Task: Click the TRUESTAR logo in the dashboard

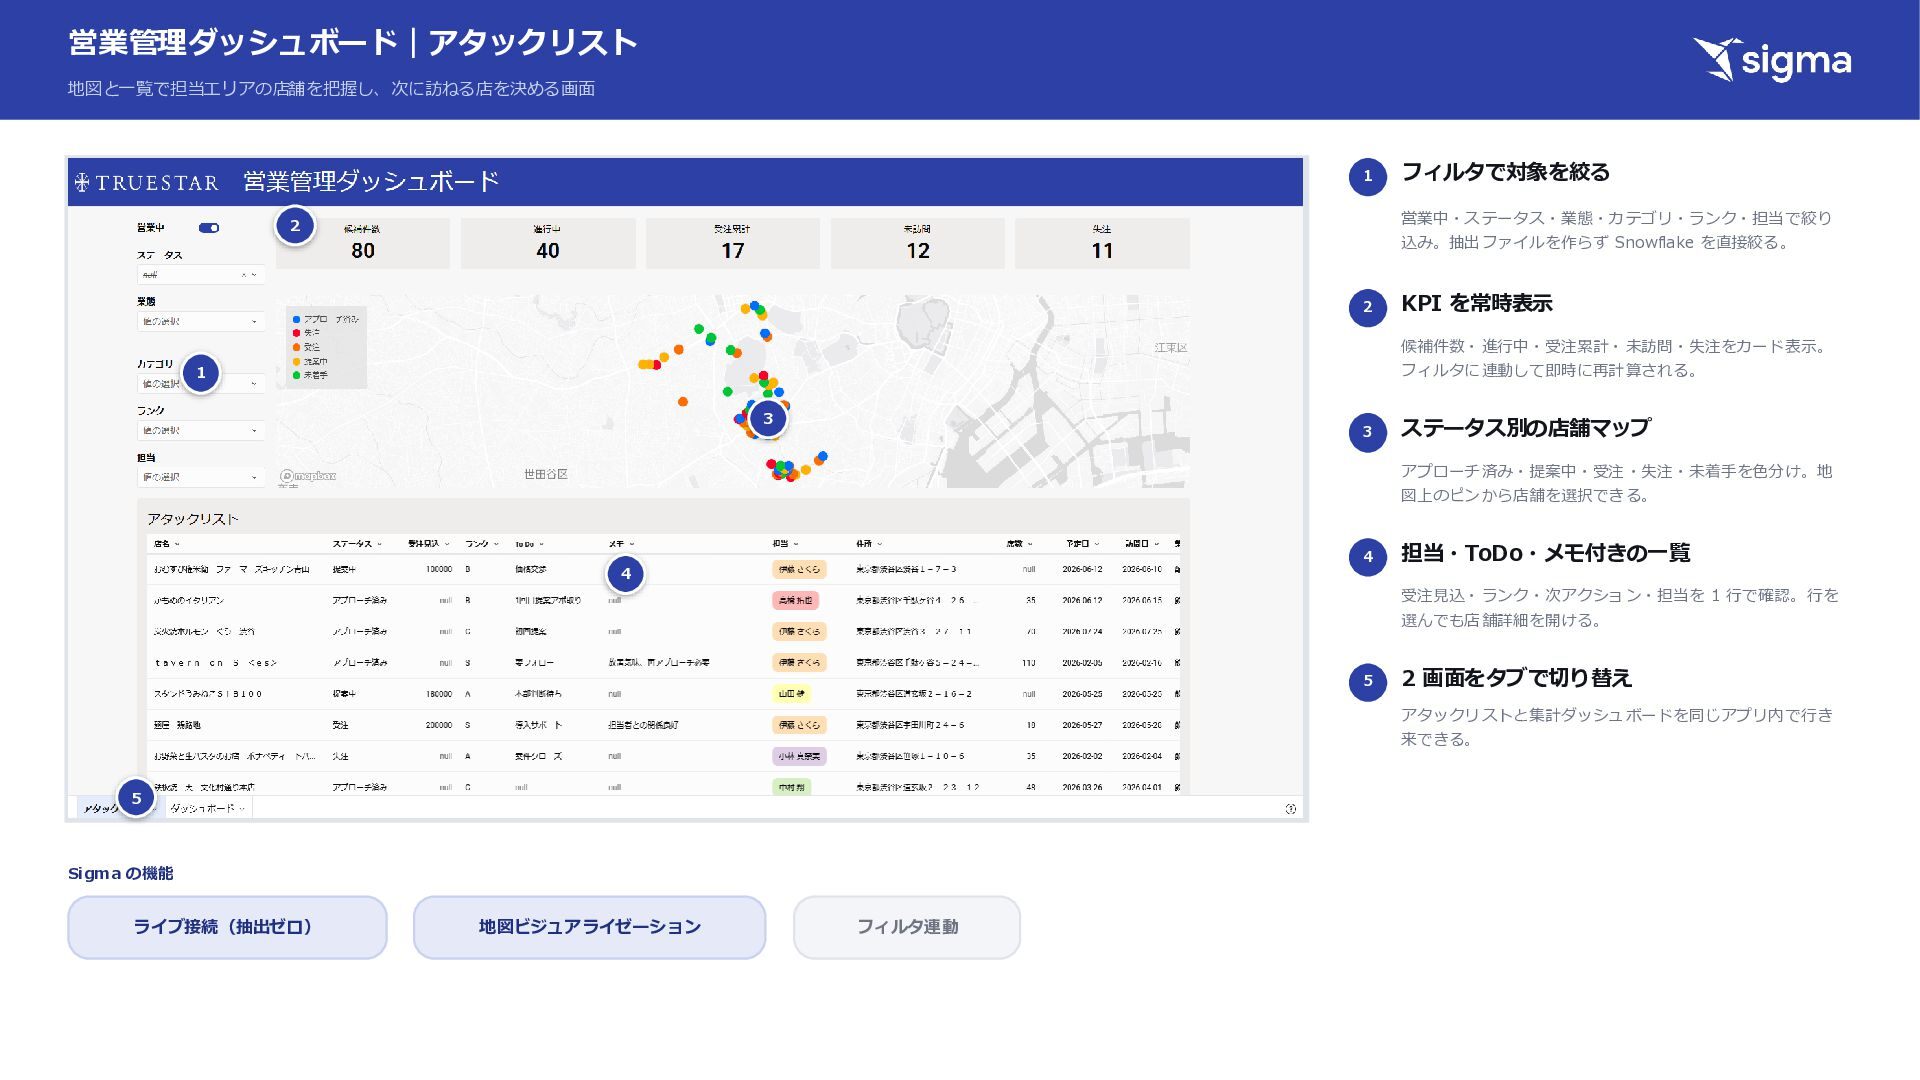Action: [x=147, y=182]
